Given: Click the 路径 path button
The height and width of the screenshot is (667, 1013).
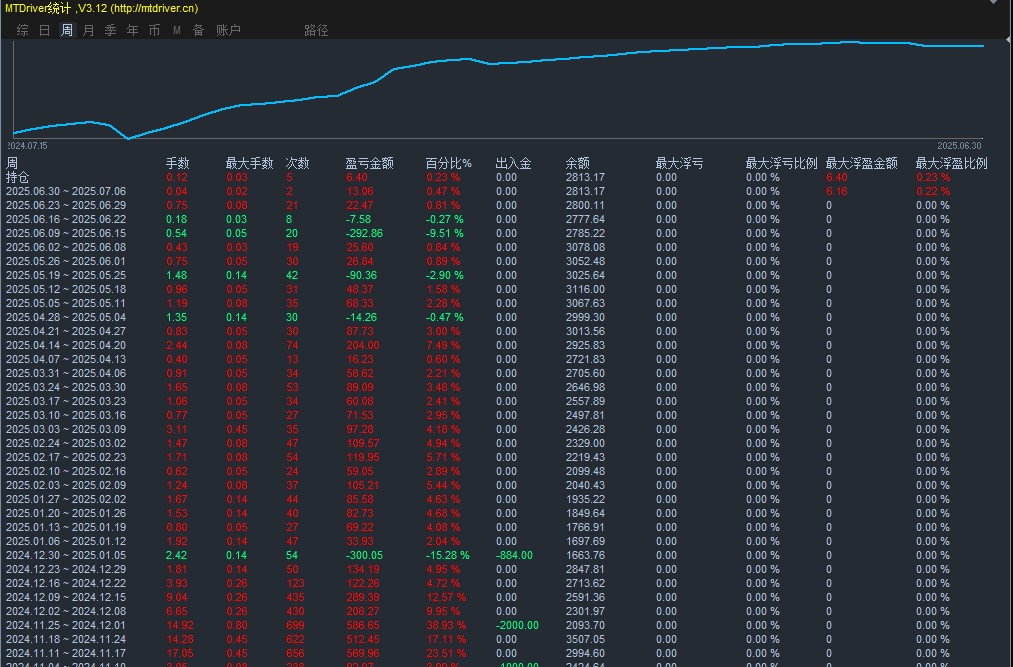Looking at the screenshot, I should [316, 30].
